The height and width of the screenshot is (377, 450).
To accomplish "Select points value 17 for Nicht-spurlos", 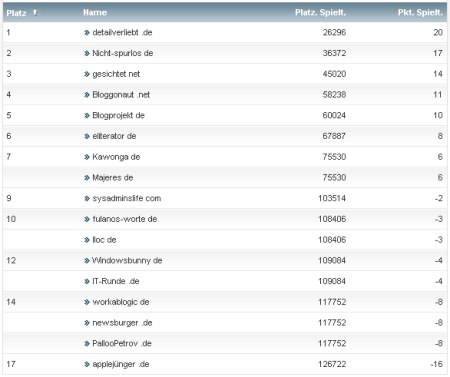I will 438,53.
